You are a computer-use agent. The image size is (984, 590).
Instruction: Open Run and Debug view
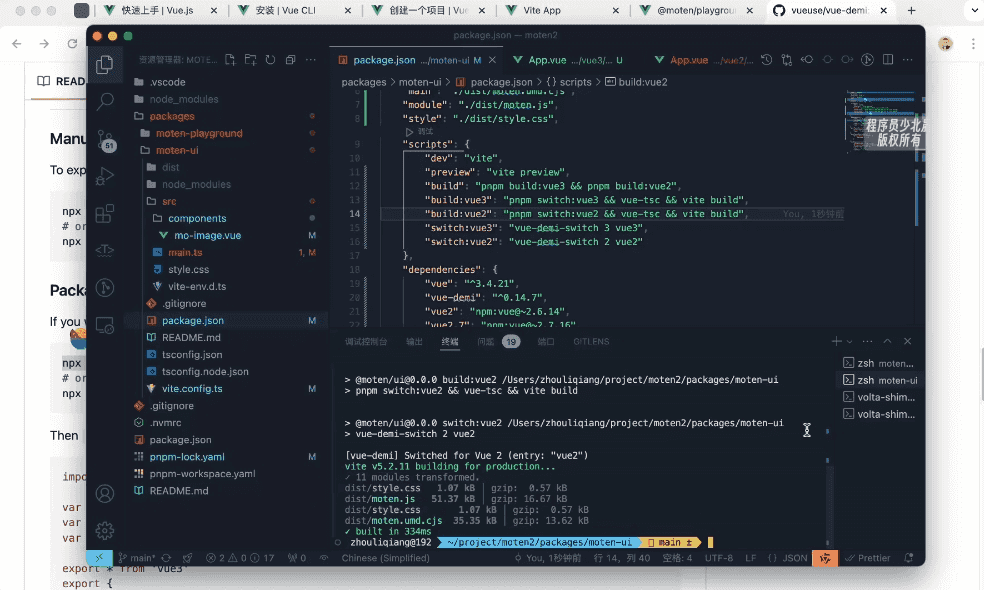click(105, 176)
